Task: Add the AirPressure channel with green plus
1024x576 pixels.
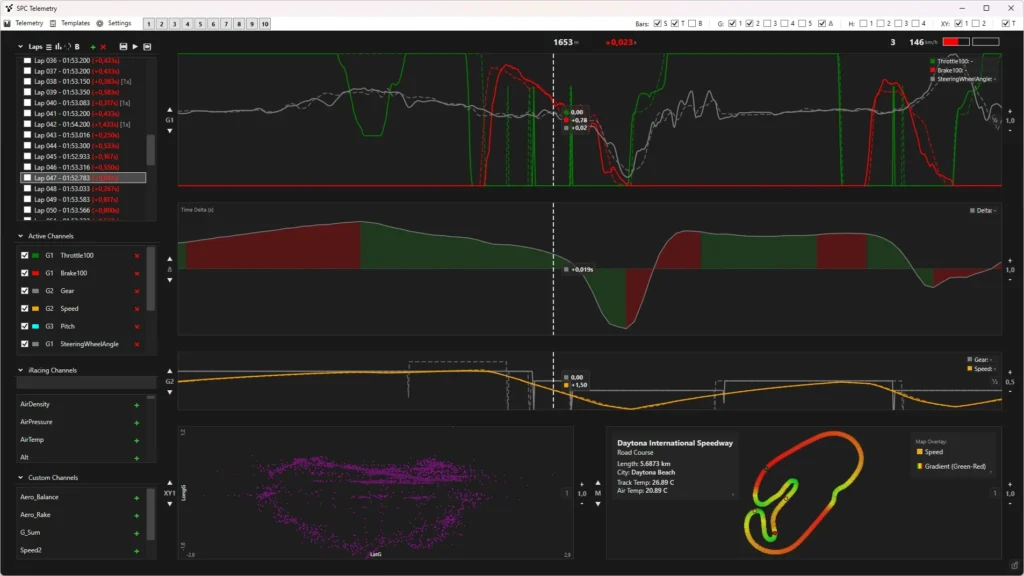Action: pyautogui.click(x=137, y=422)
